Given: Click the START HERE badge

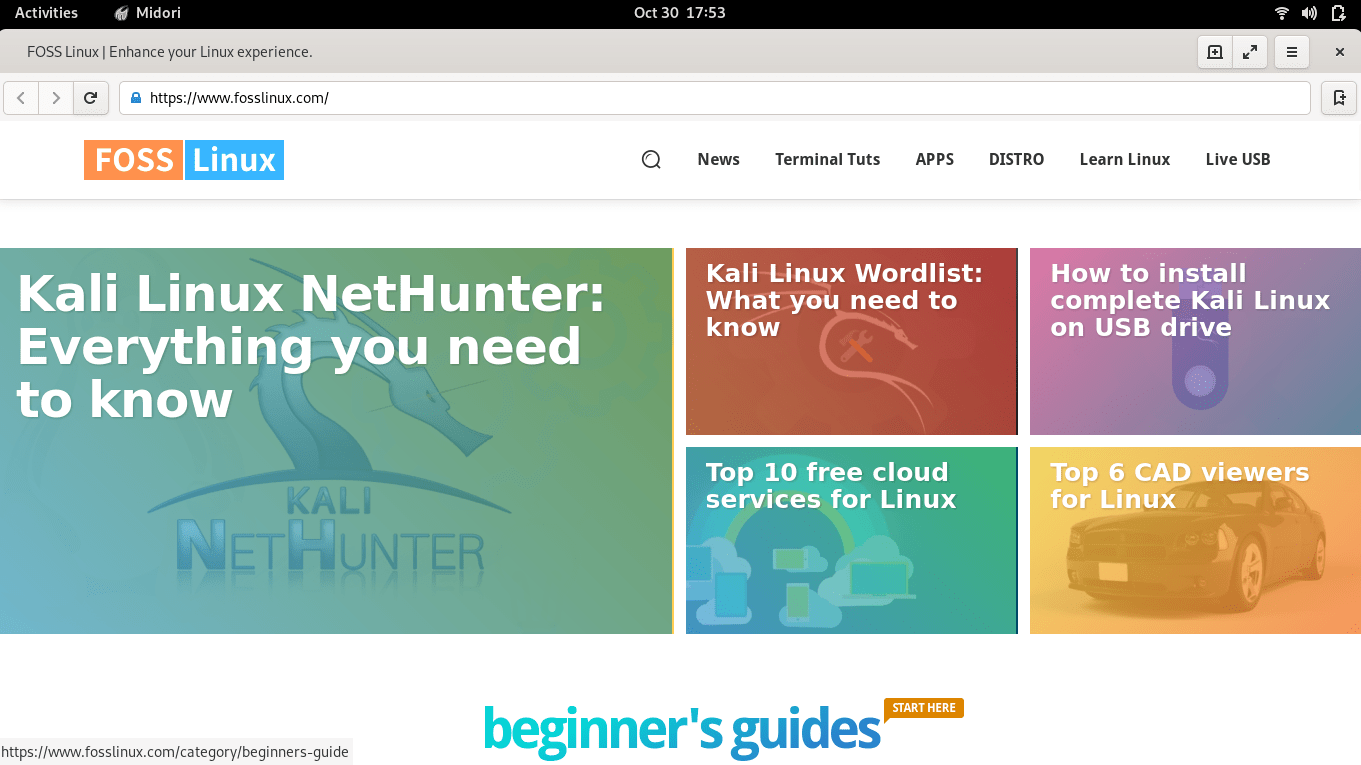Looking at the screenshot, I should [x=924, y=708].
